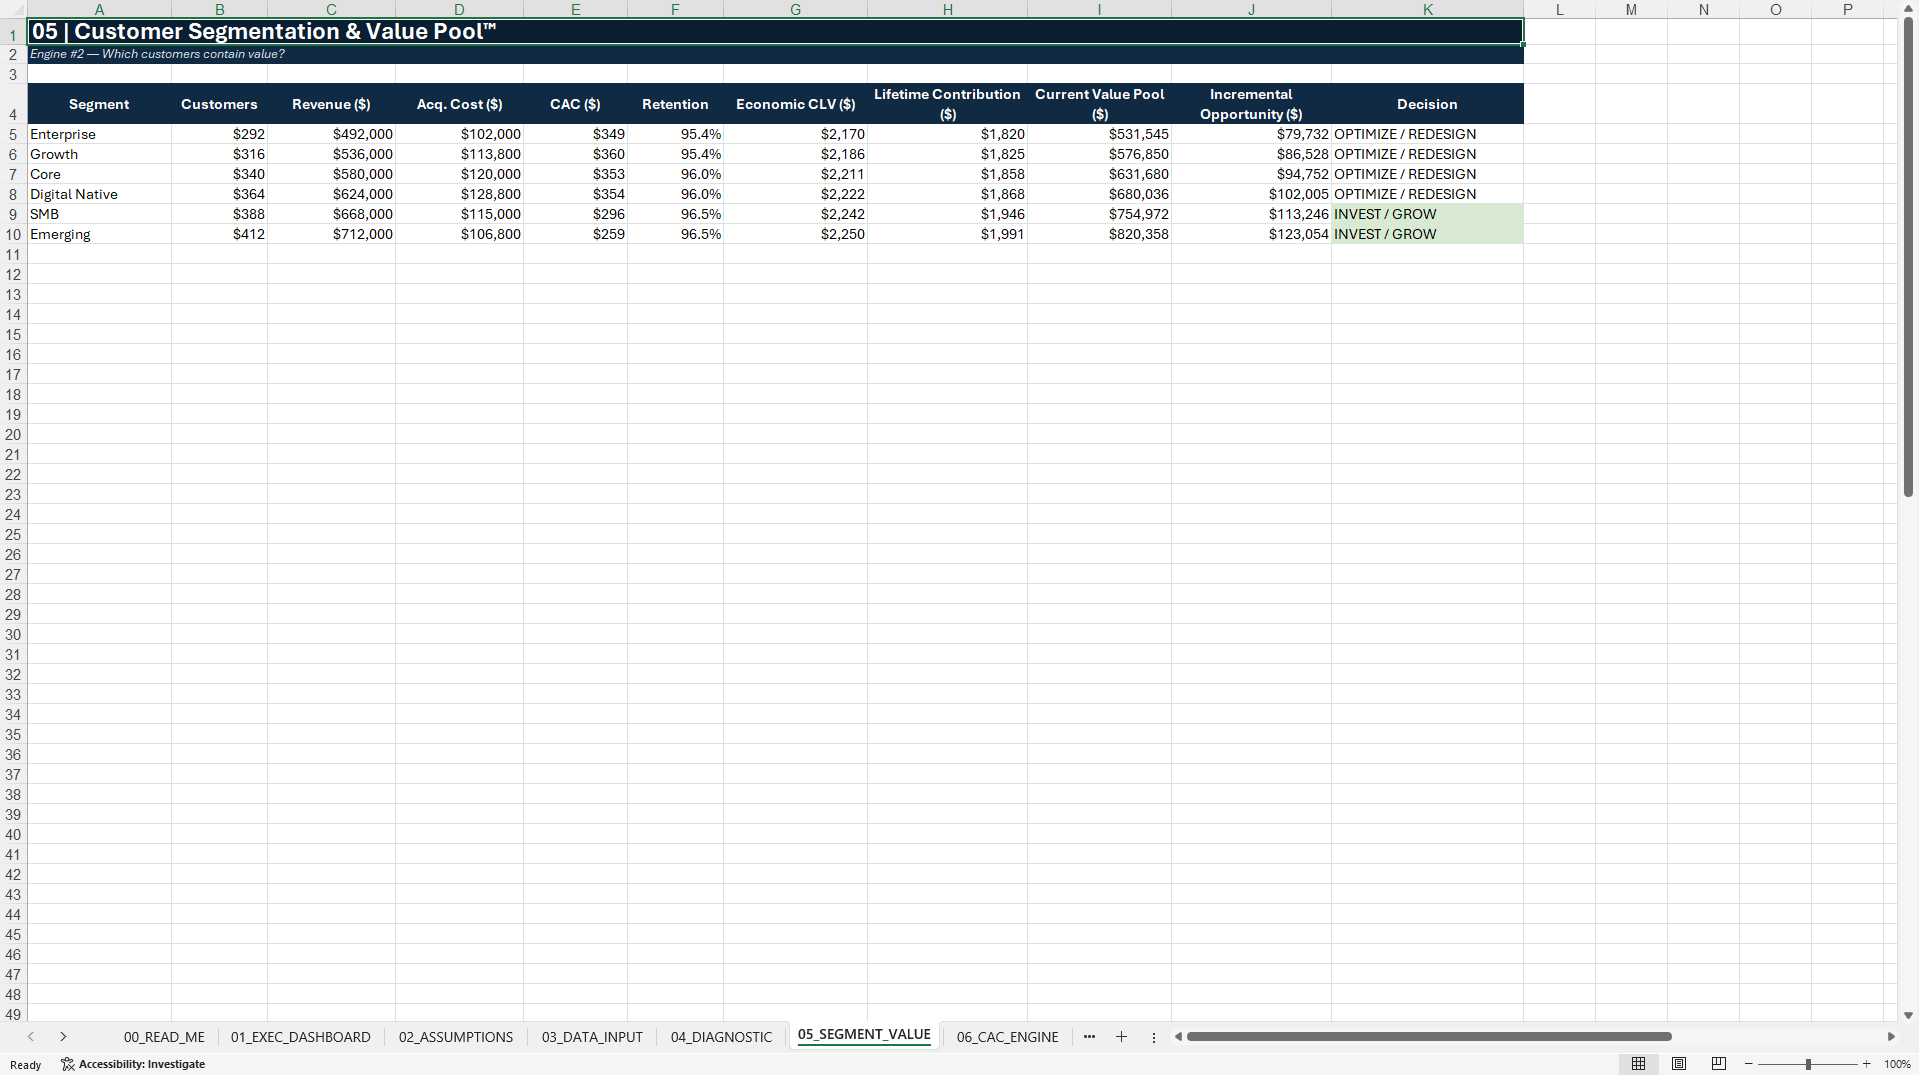Viewport: 1919px width, 1075px height.
Task: Go to next sheet tab arrow
Action: [x=63, y=1037]
